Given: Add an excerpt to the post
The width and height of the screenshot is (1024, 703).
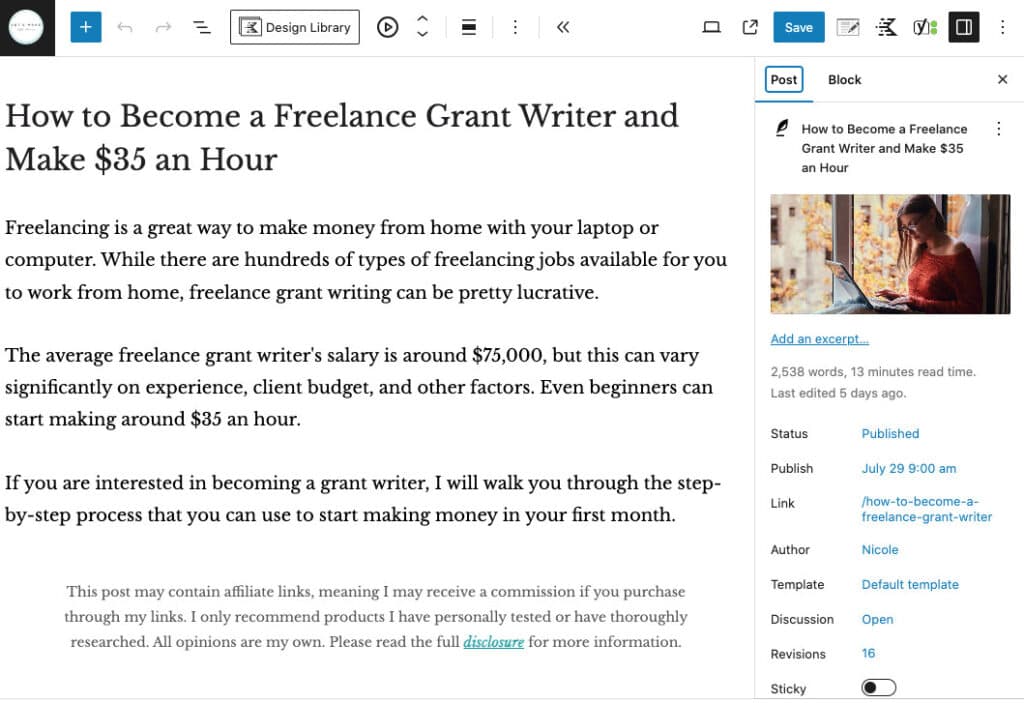Looking at the screenshot, I should [x=819, y=339].
